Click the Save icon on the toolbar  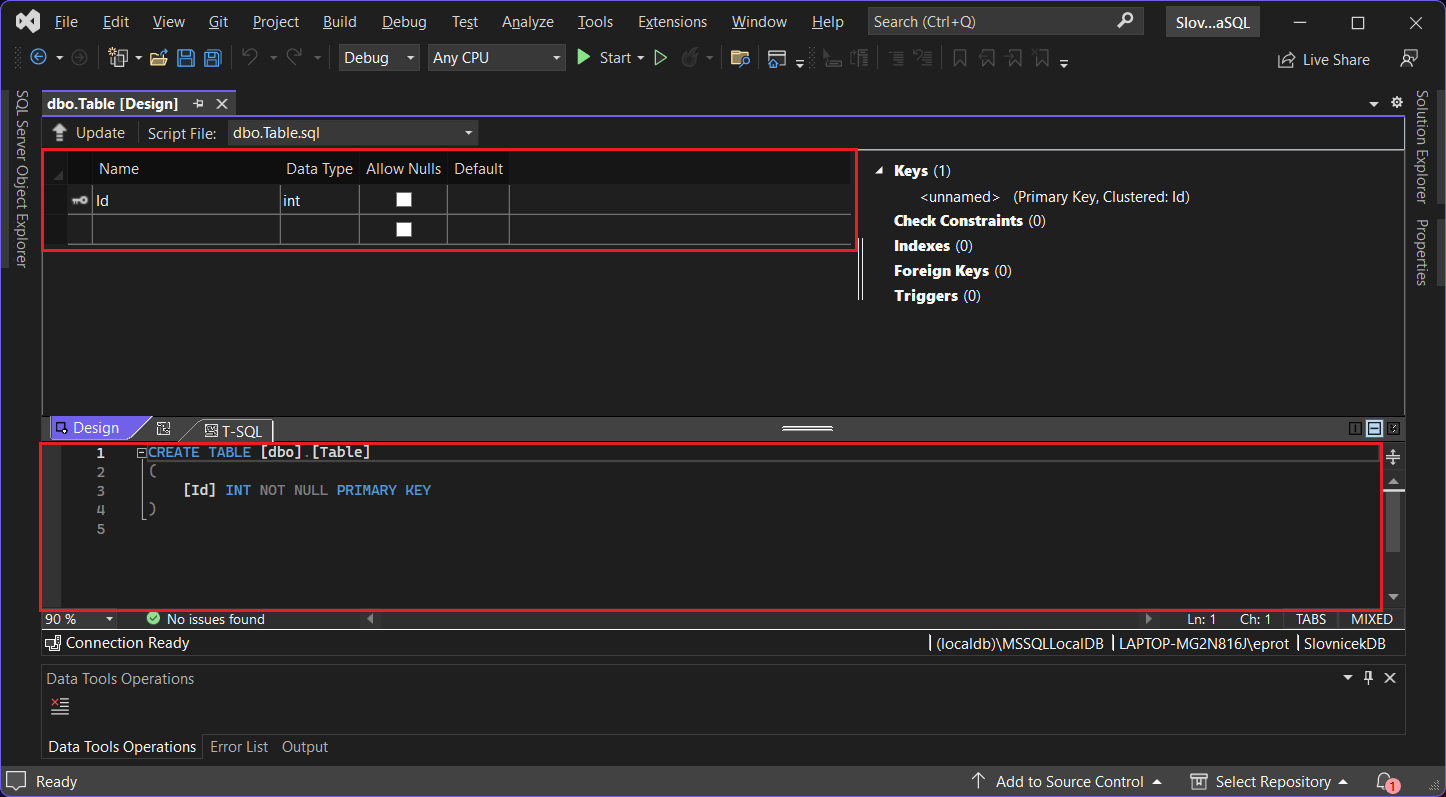coord(186,57)
